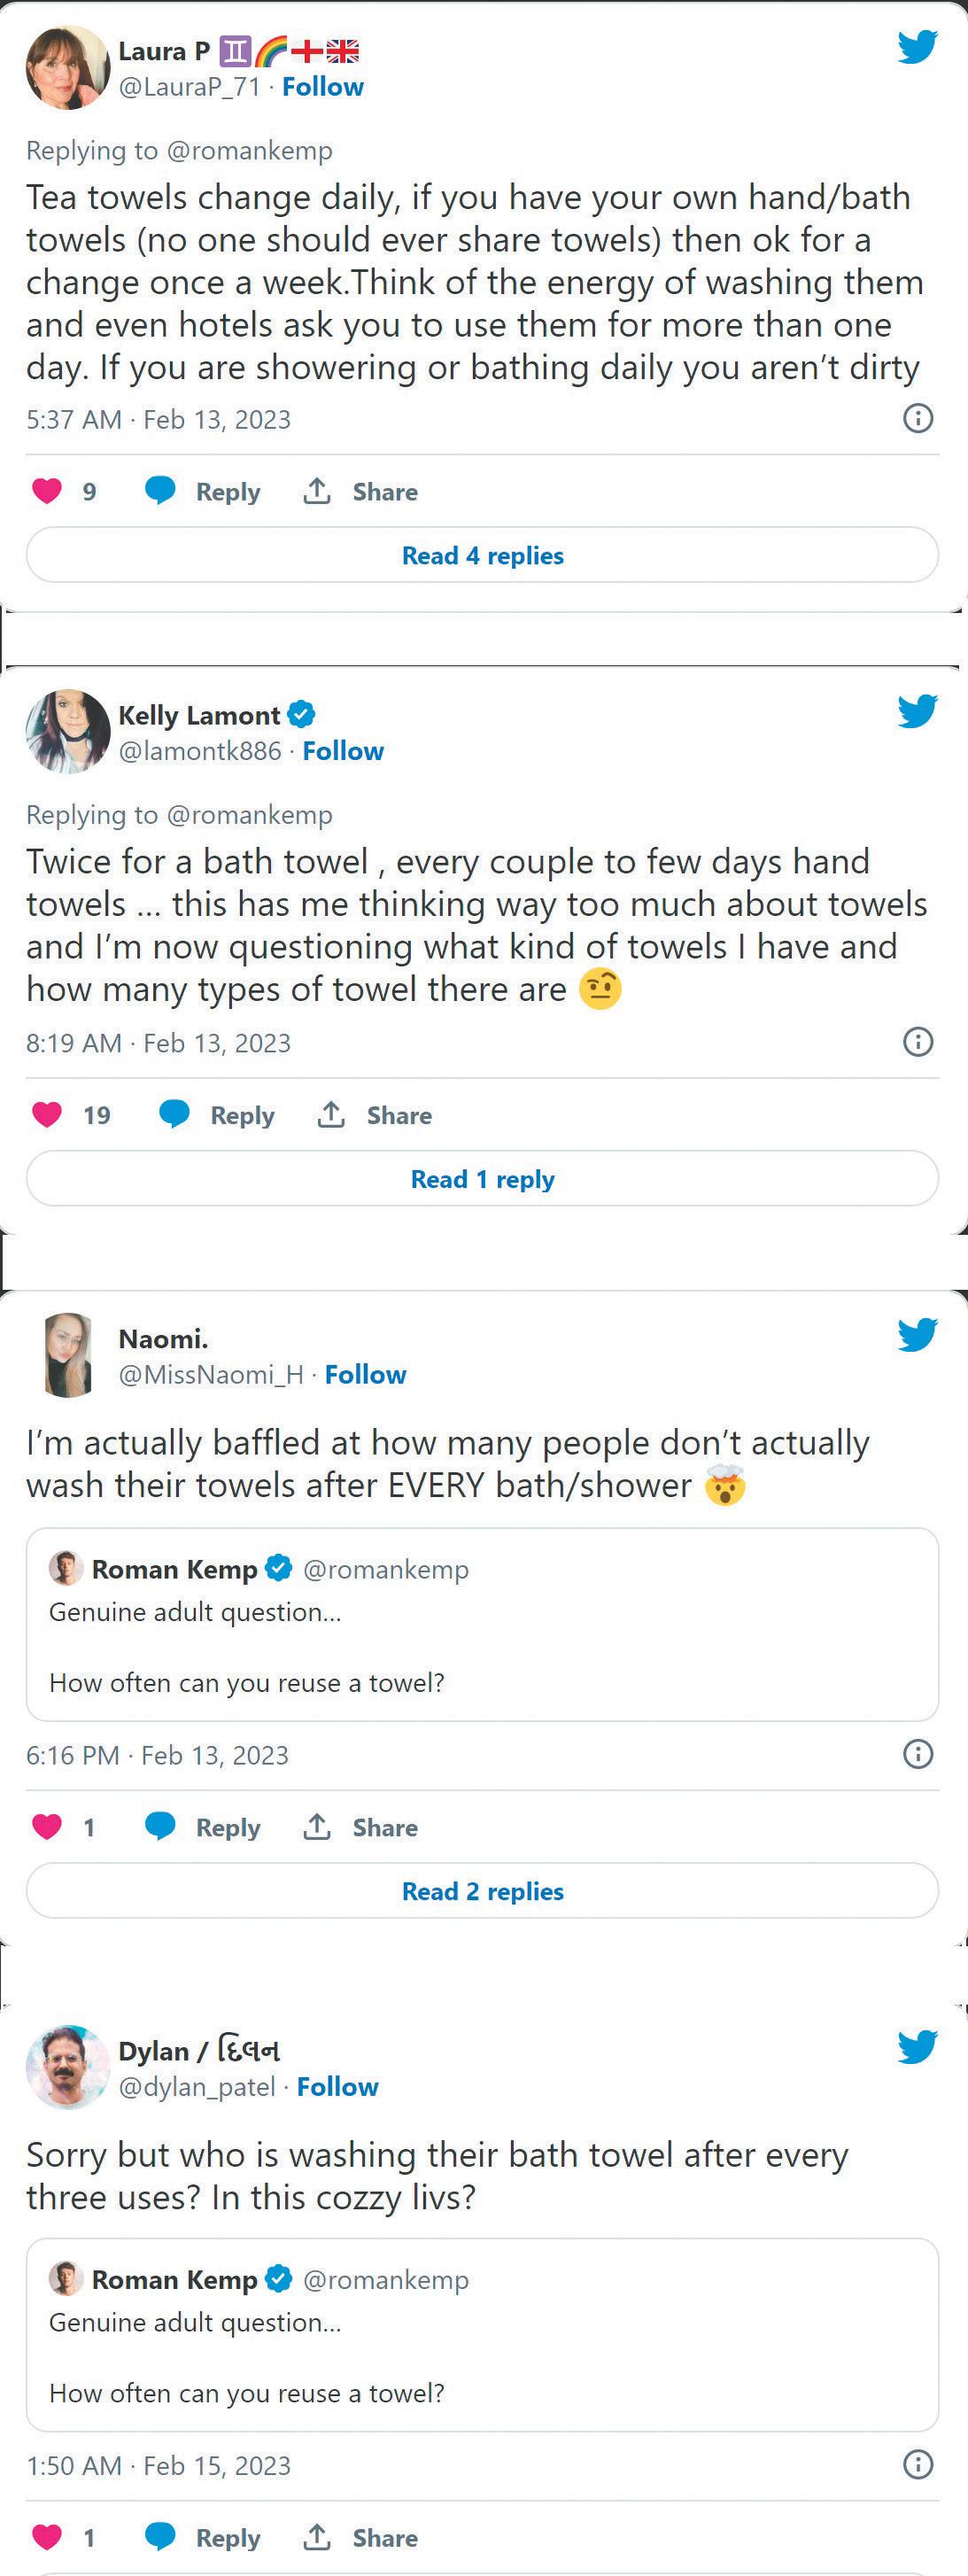Viewport: 968px width, 2576px height.
Task: Expand Read 4 replies on Laura's tweet
Action: tap(482, 555)
